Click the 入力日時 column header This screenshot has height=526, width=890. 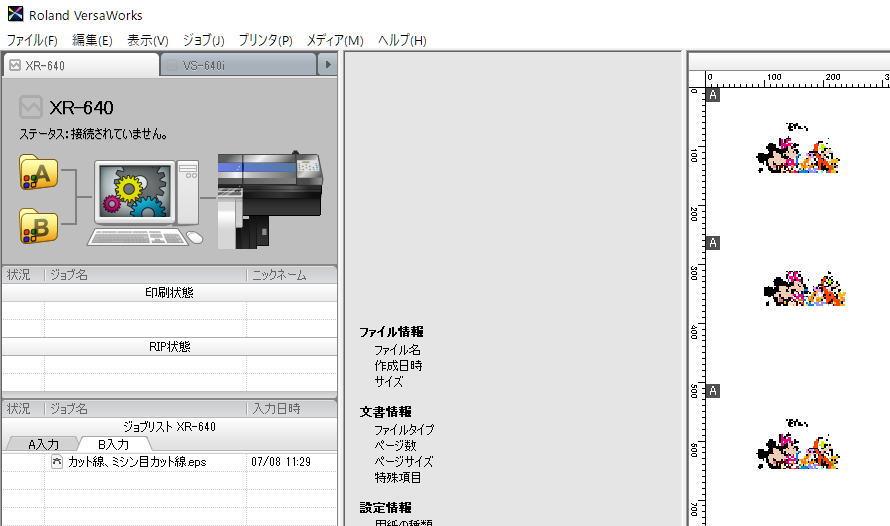click(292, 409)
